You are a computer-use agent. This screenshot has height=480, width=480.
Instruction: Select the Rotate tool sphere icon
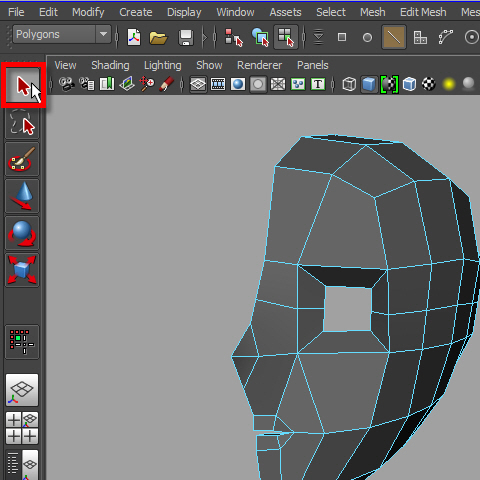[x=22, y=233]
